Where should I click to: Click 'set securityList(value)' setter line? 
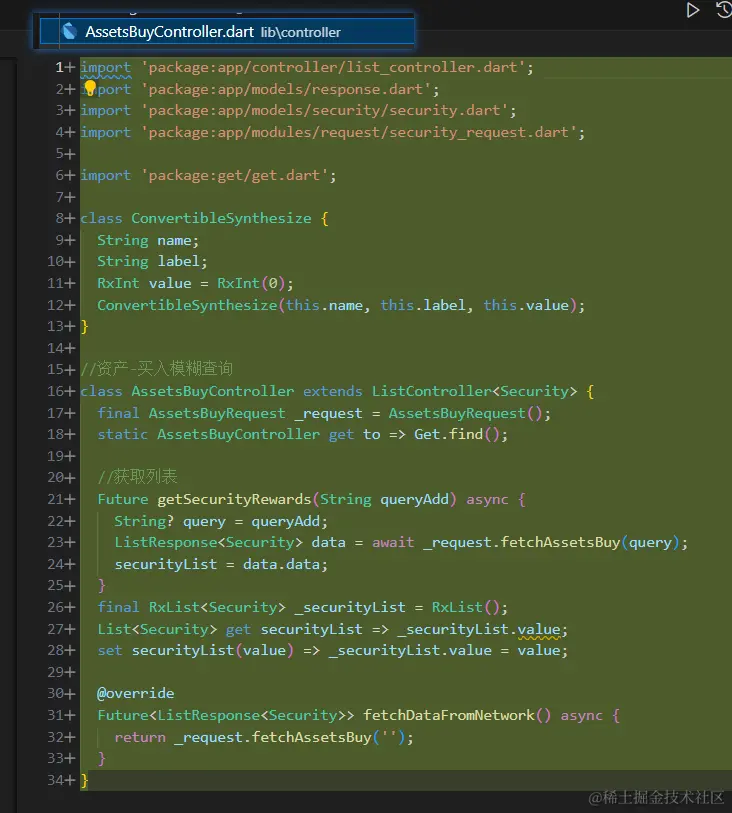tap(332, 651)
